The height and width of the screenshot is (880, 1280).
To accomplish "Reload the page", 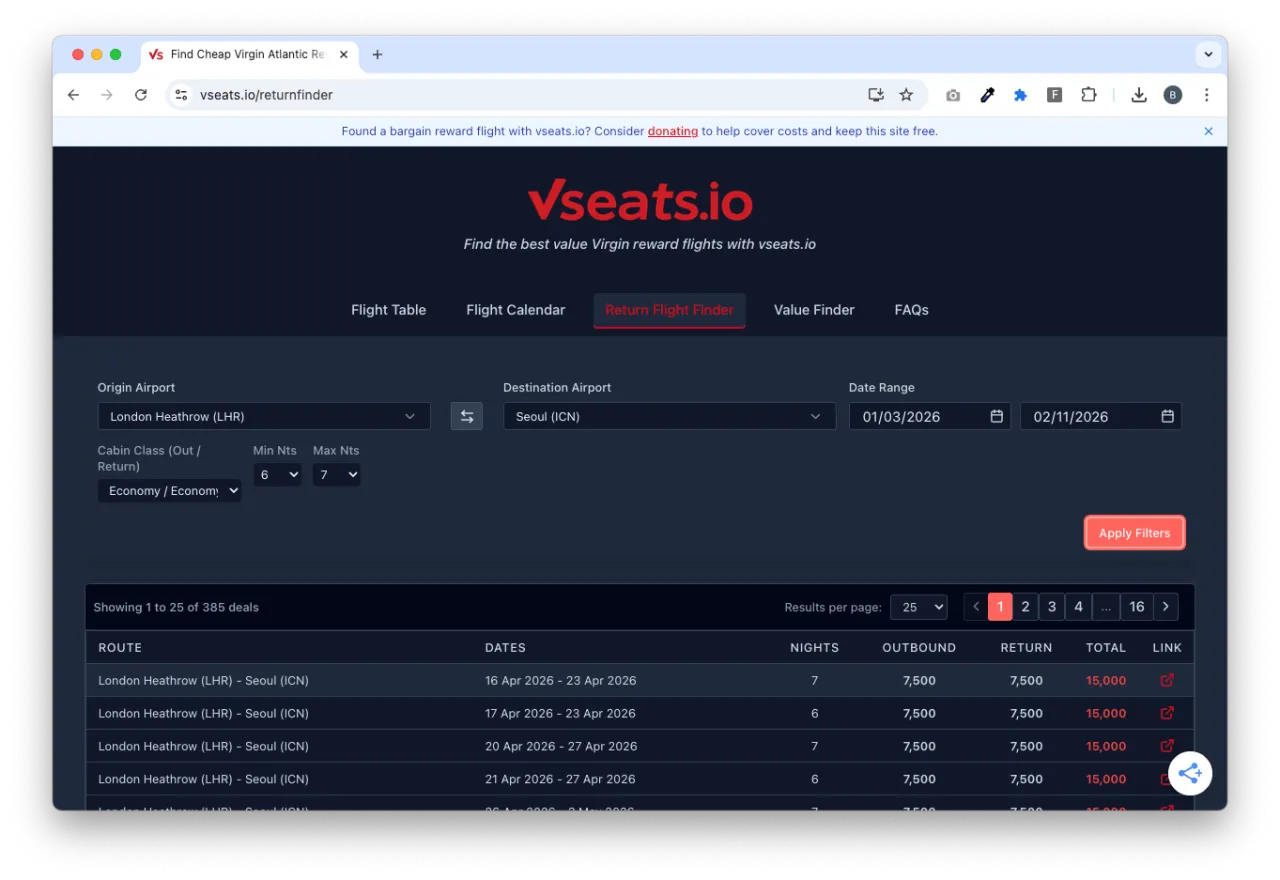I will click(x=141, y=95).
